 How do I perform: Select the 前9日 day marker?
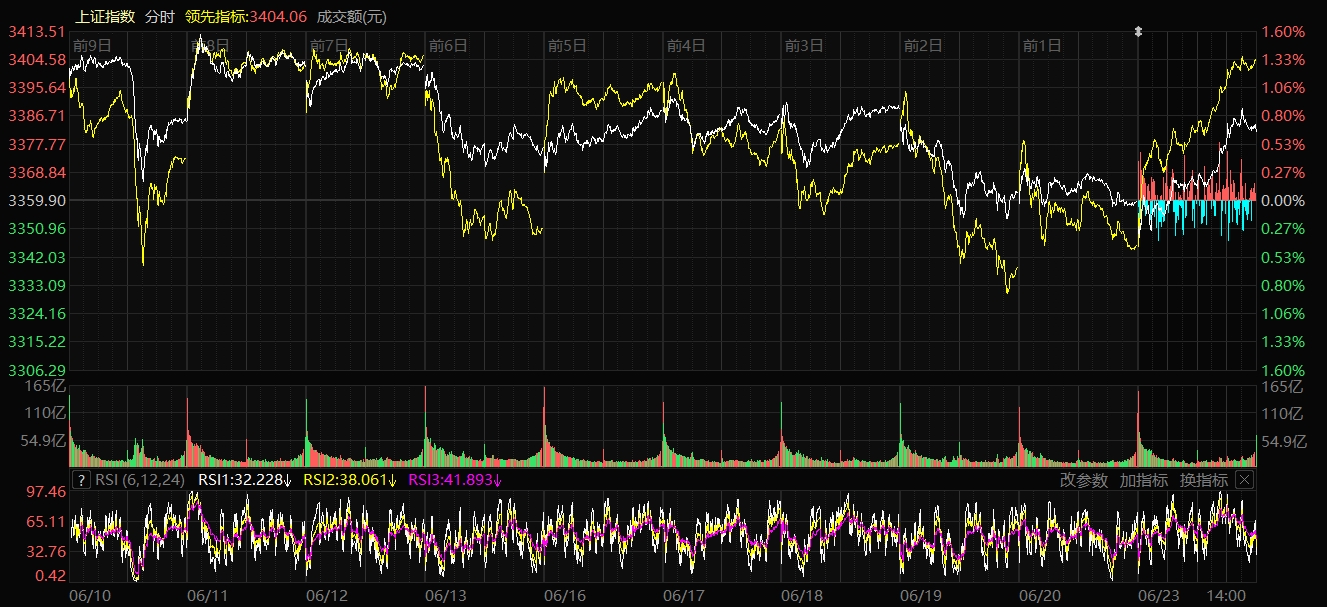point(92,45)
